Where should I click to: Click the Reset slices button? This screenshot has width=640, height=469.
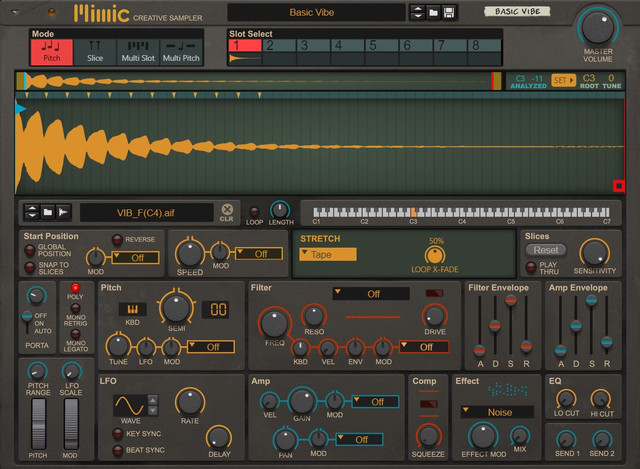click(546, 250)
